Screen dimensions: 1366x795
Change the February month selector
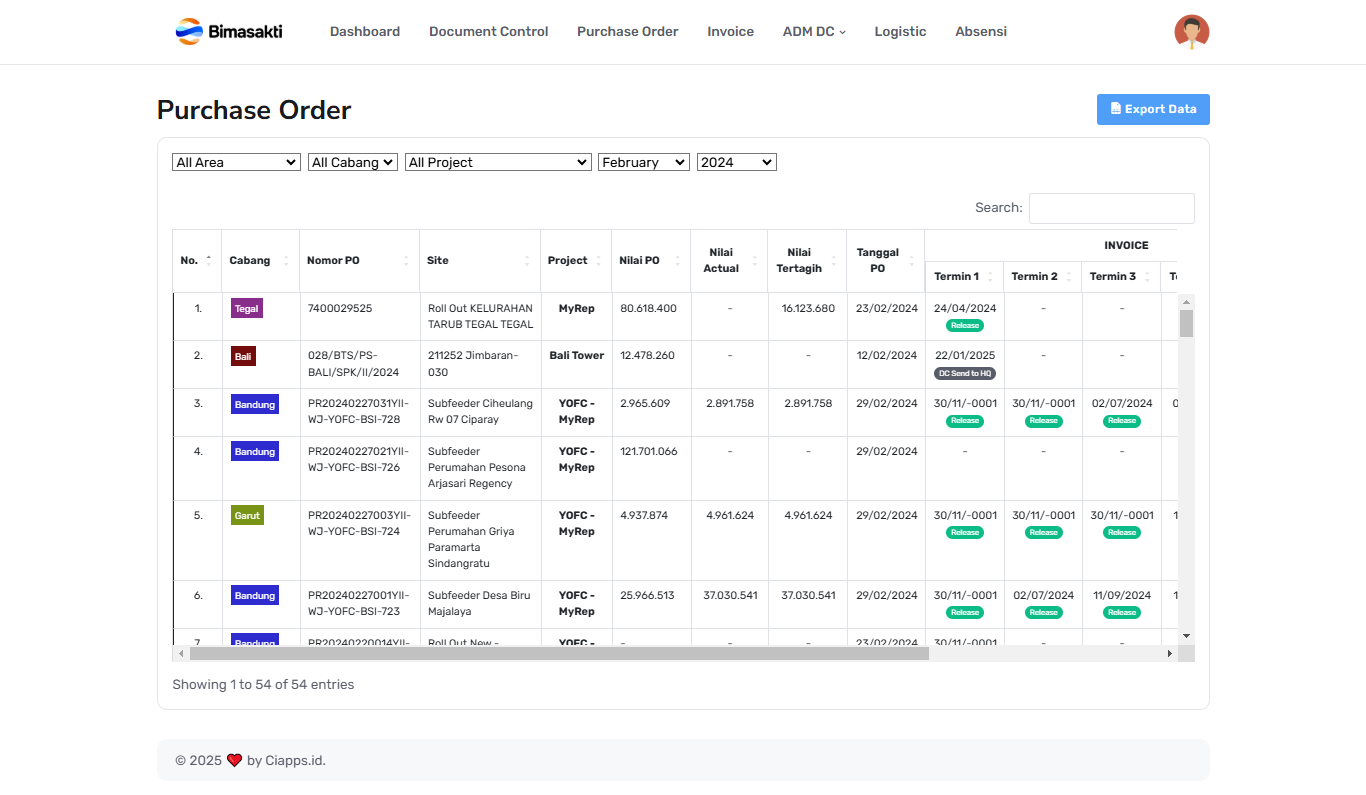(x=643, y=162)
